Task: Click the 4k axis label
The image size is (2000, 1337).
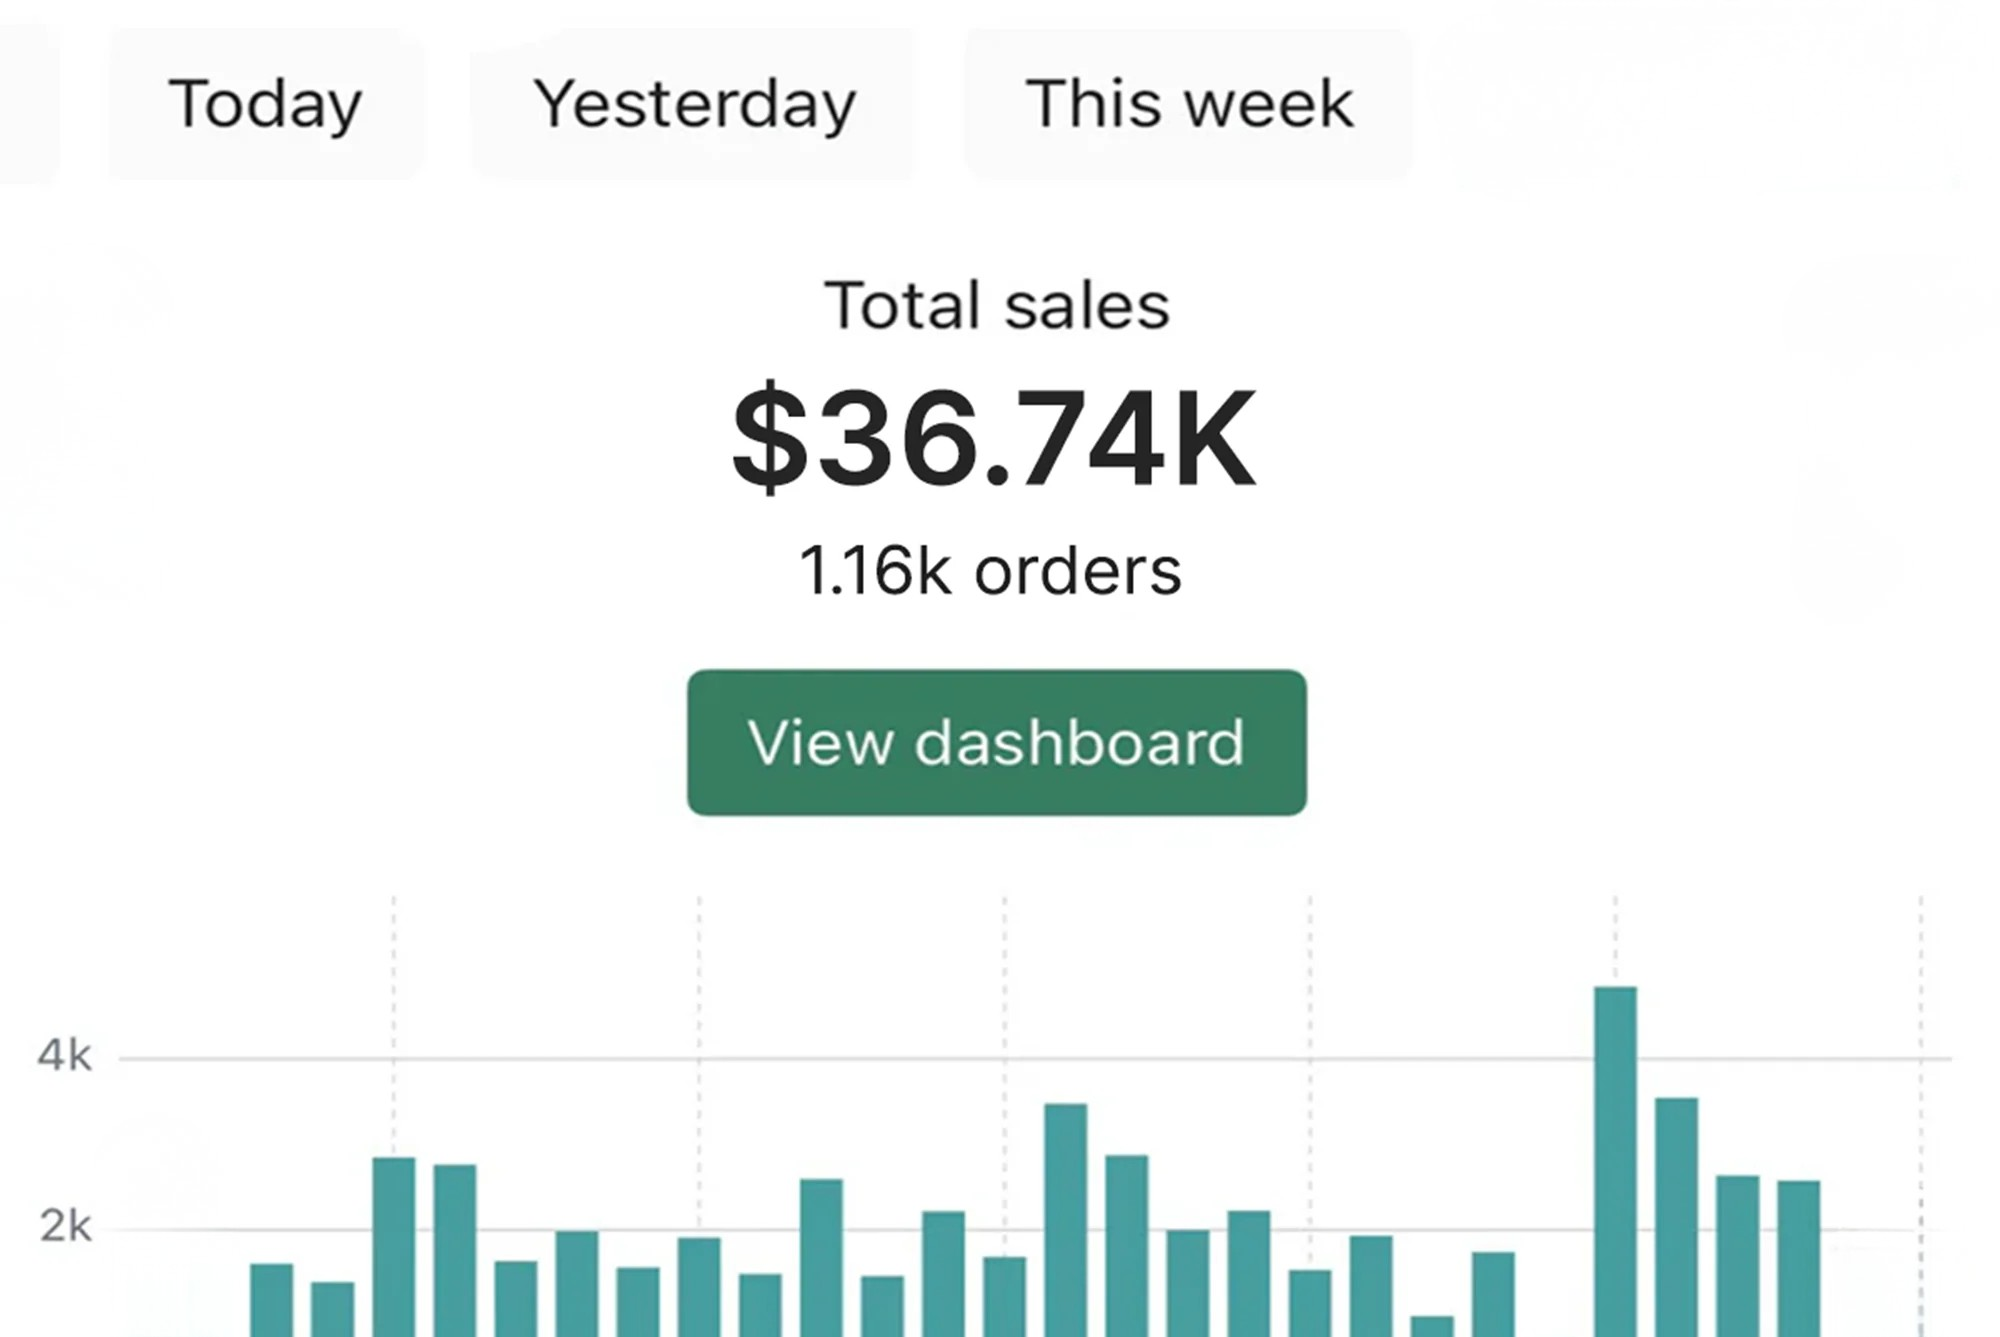Action: (65, 1056)
